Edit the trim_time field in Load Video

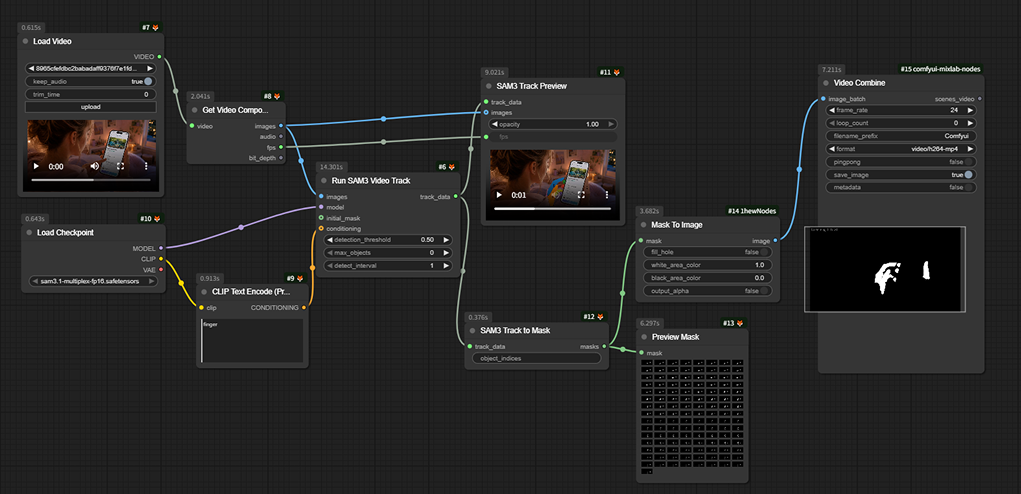tap(91, 94)
